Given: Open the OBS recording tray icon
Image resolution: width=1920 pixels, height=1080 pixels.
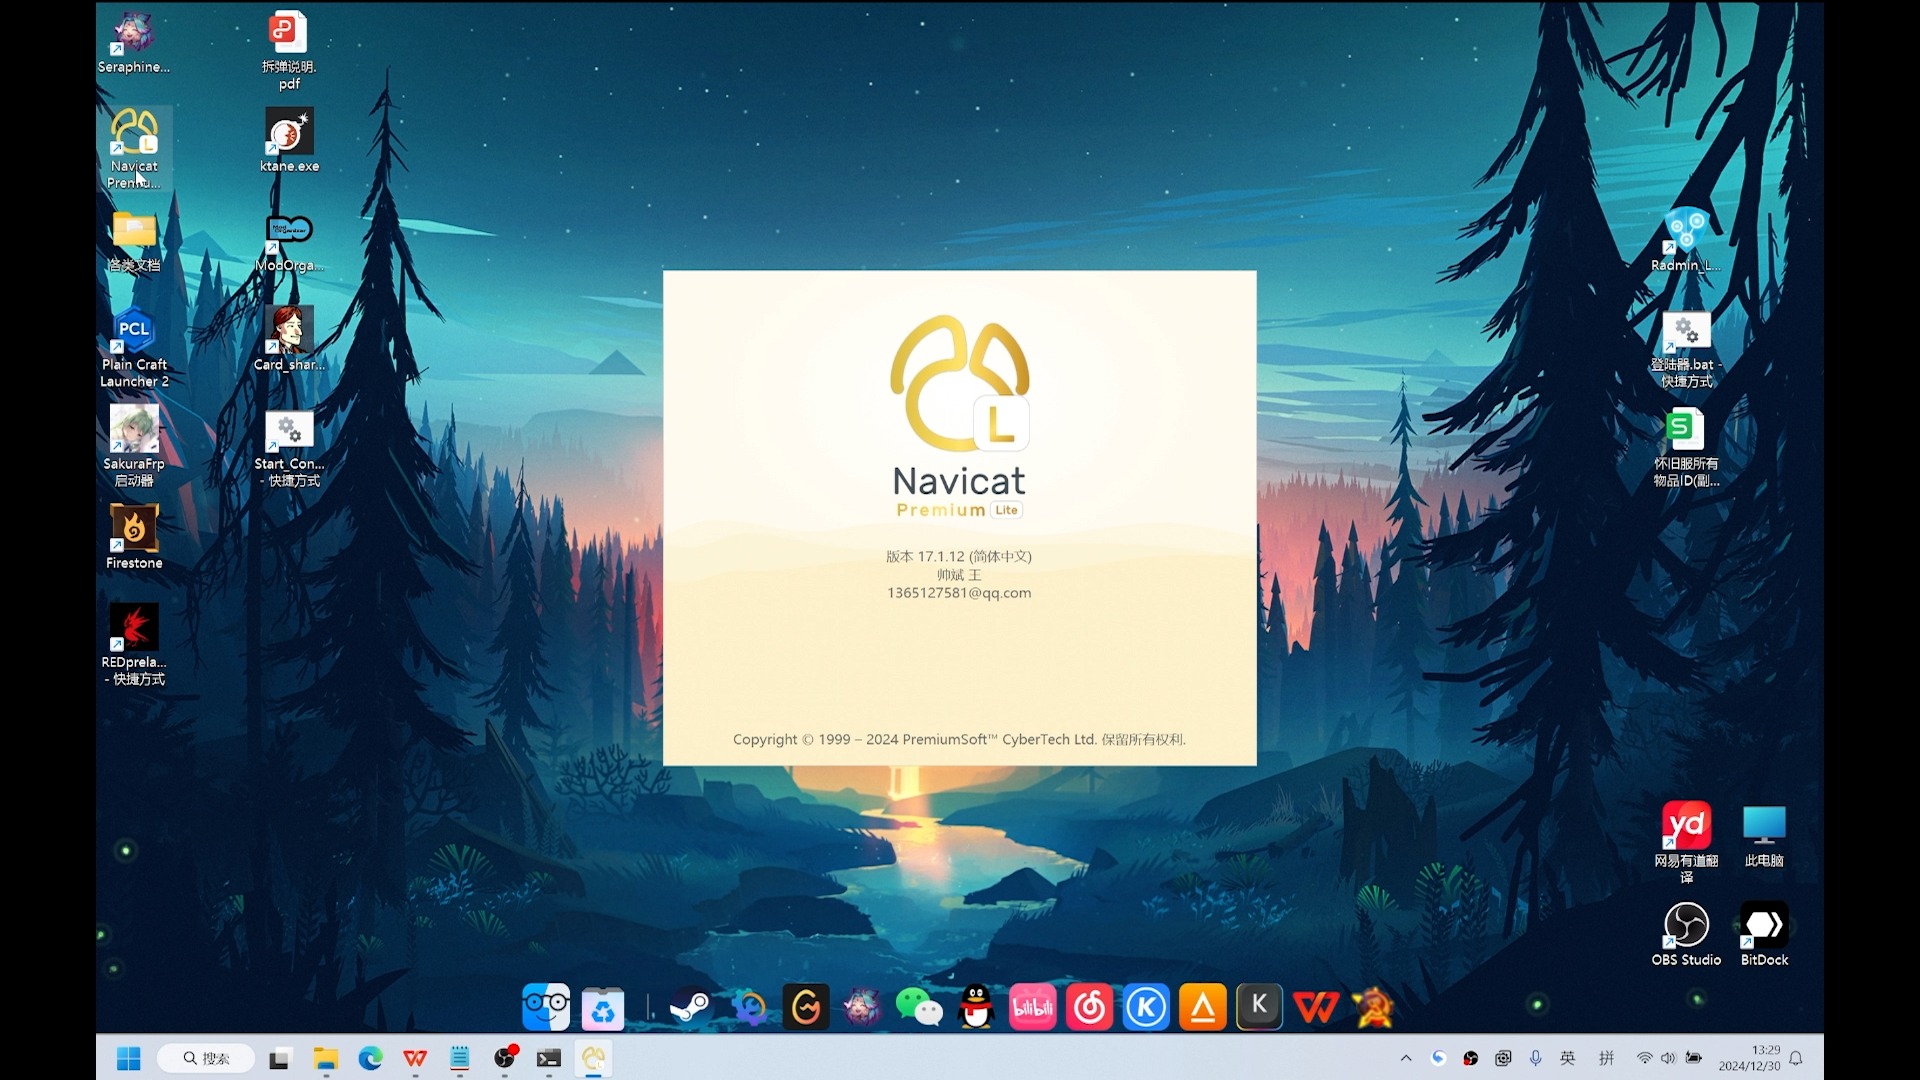Looking at the screenshot, I should point(1470,1058).
